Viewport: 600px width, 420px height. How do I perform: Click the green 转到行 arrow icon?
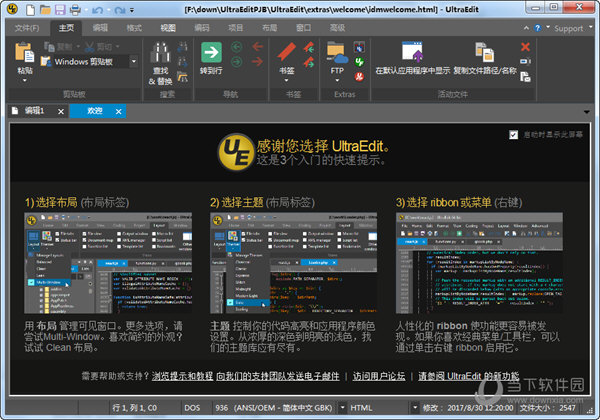(x=211, y=52)
